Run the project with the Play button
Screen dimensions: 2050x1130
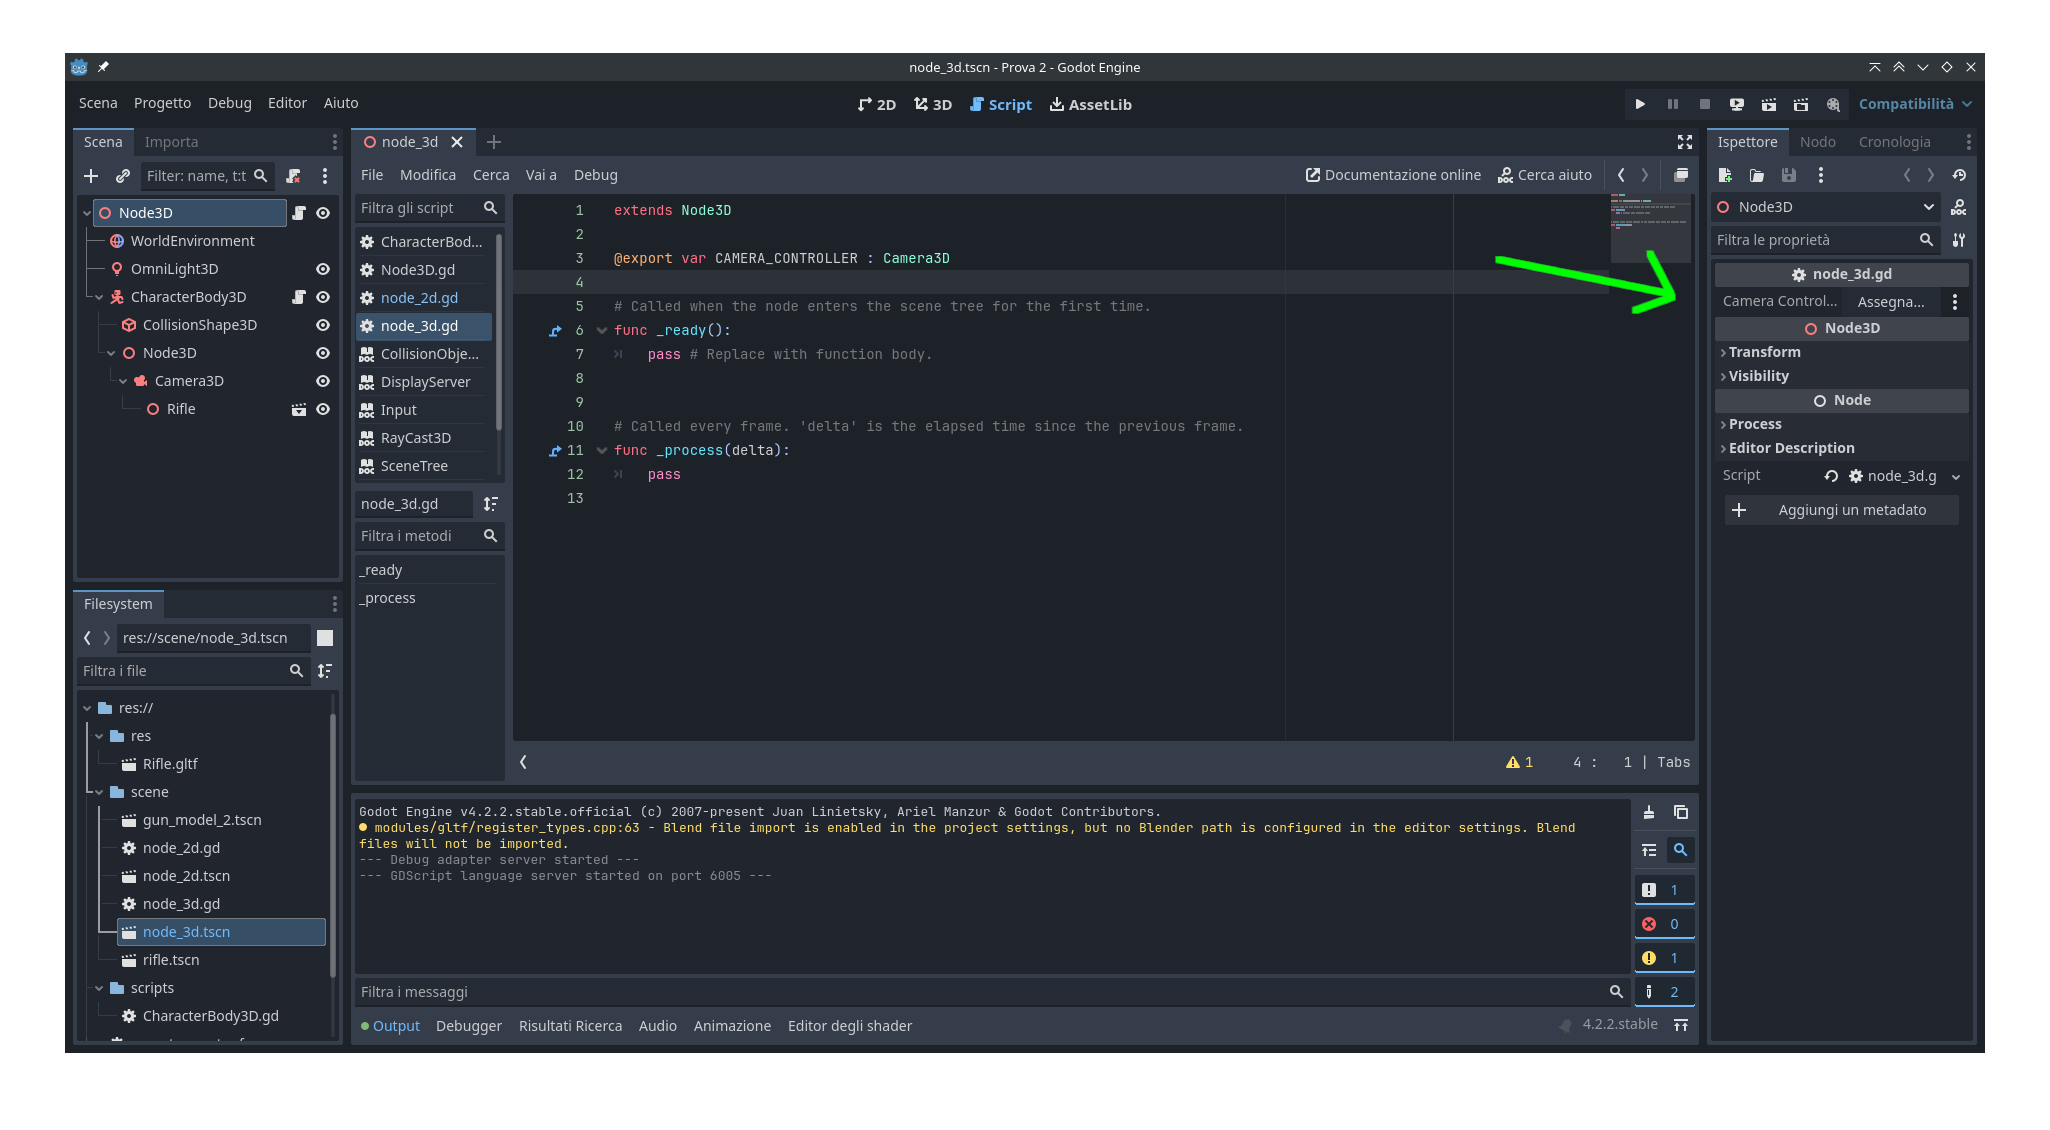1640,104
